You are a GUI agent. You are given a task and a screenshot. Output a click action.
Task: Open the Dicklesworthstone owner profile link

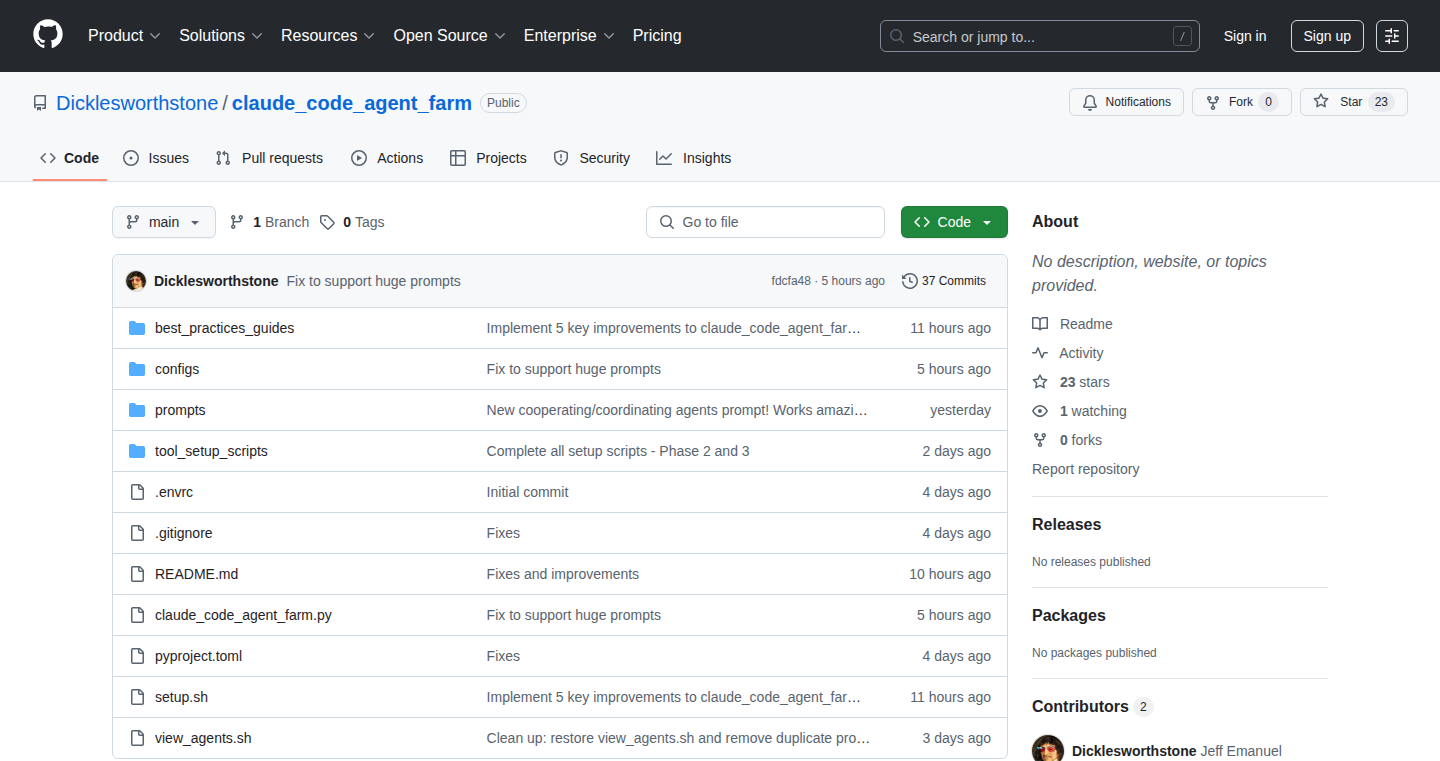click(x=137, y=103)
